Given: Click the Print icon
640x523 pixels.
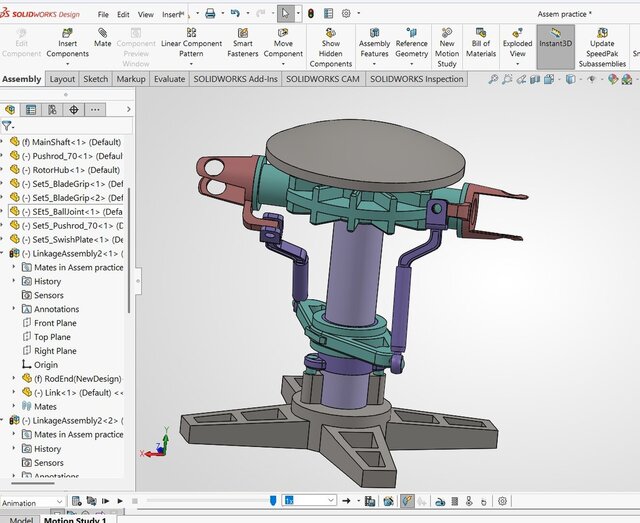Looking at the screenshot, I should point(210,13).
